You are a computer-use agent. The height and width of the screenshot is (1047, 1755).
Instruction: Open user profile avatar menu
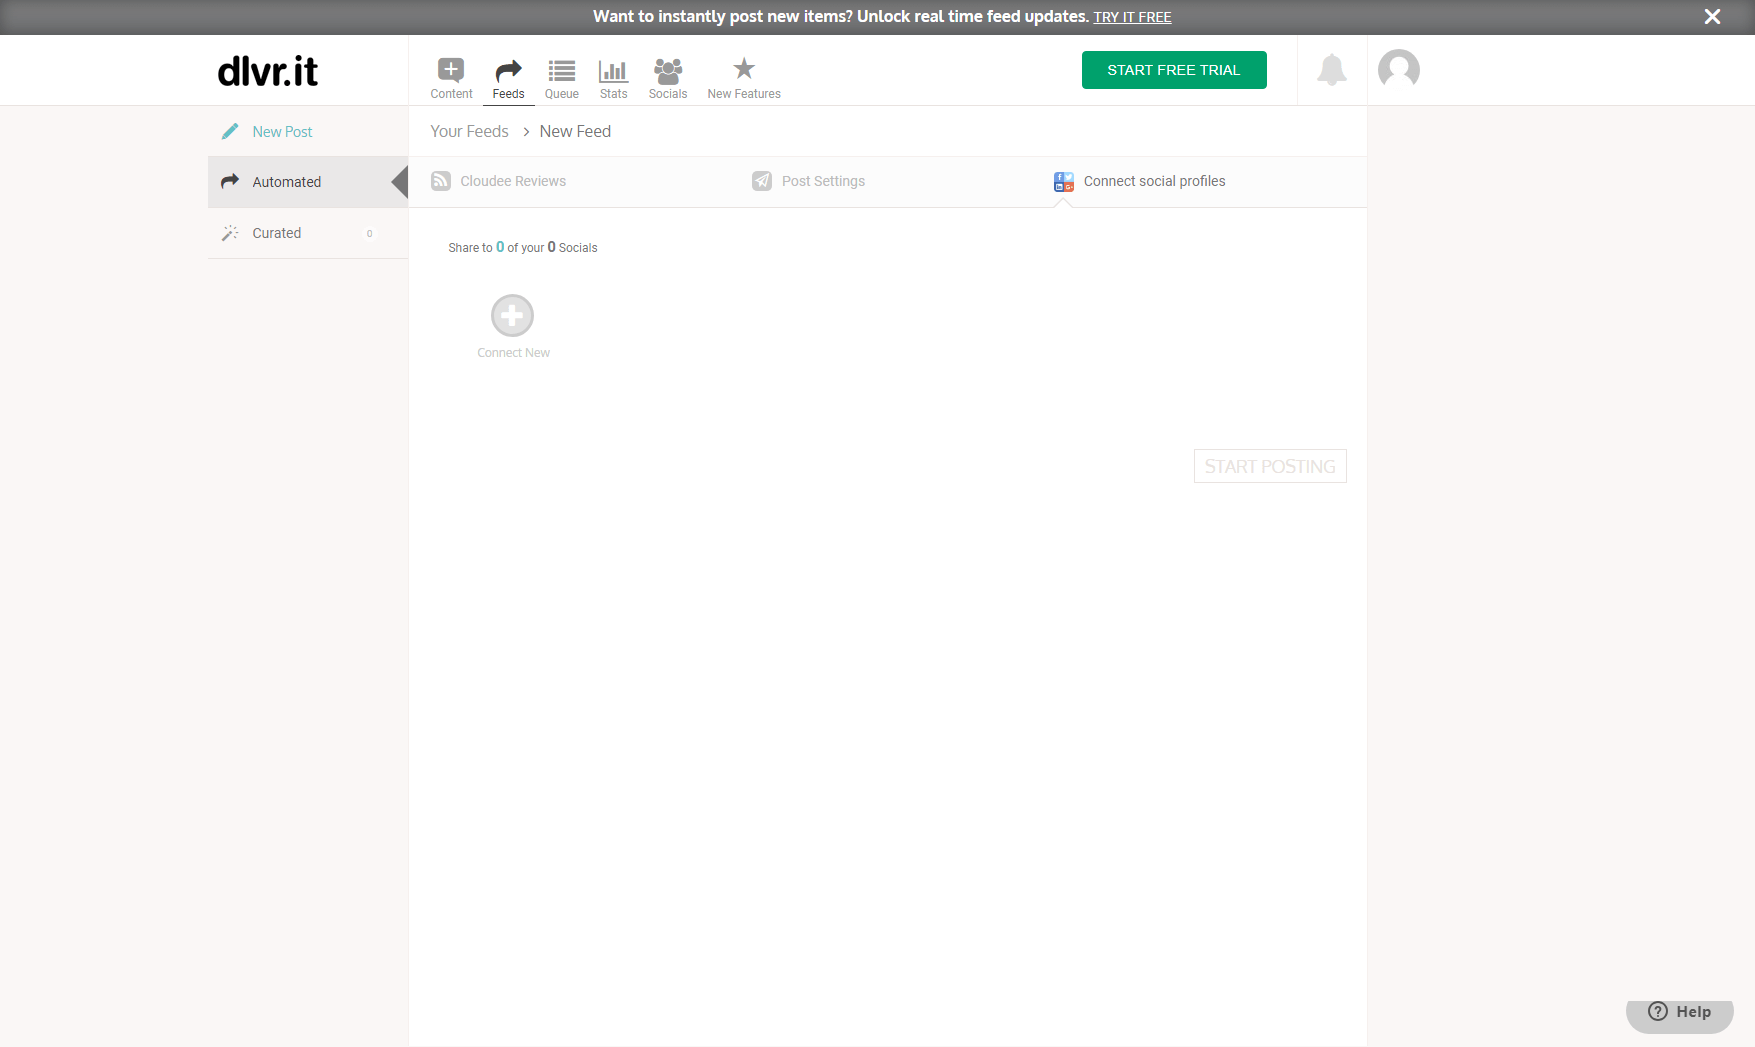tap(1398, 70)
